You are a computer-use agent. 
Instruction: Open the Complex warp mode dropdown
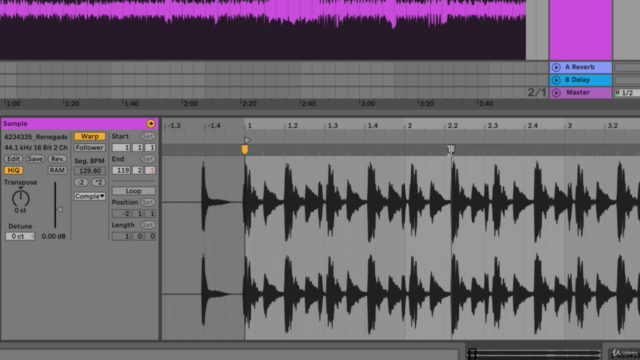[90, 196]
